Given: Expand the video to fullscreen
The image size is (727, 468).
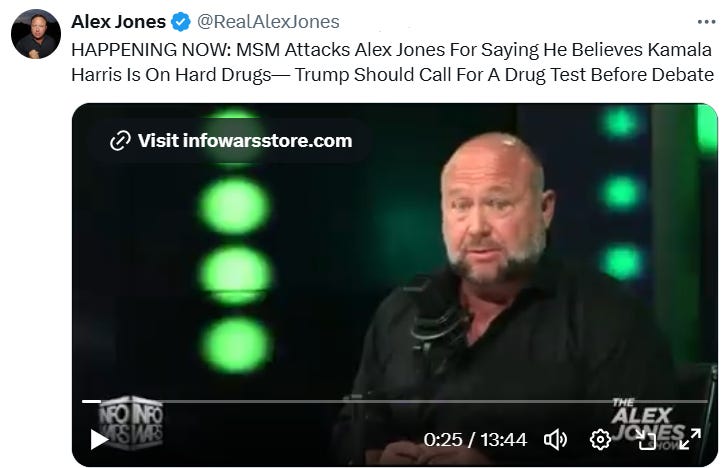Looking at the screenshot, I should click(x=690, y=439).
